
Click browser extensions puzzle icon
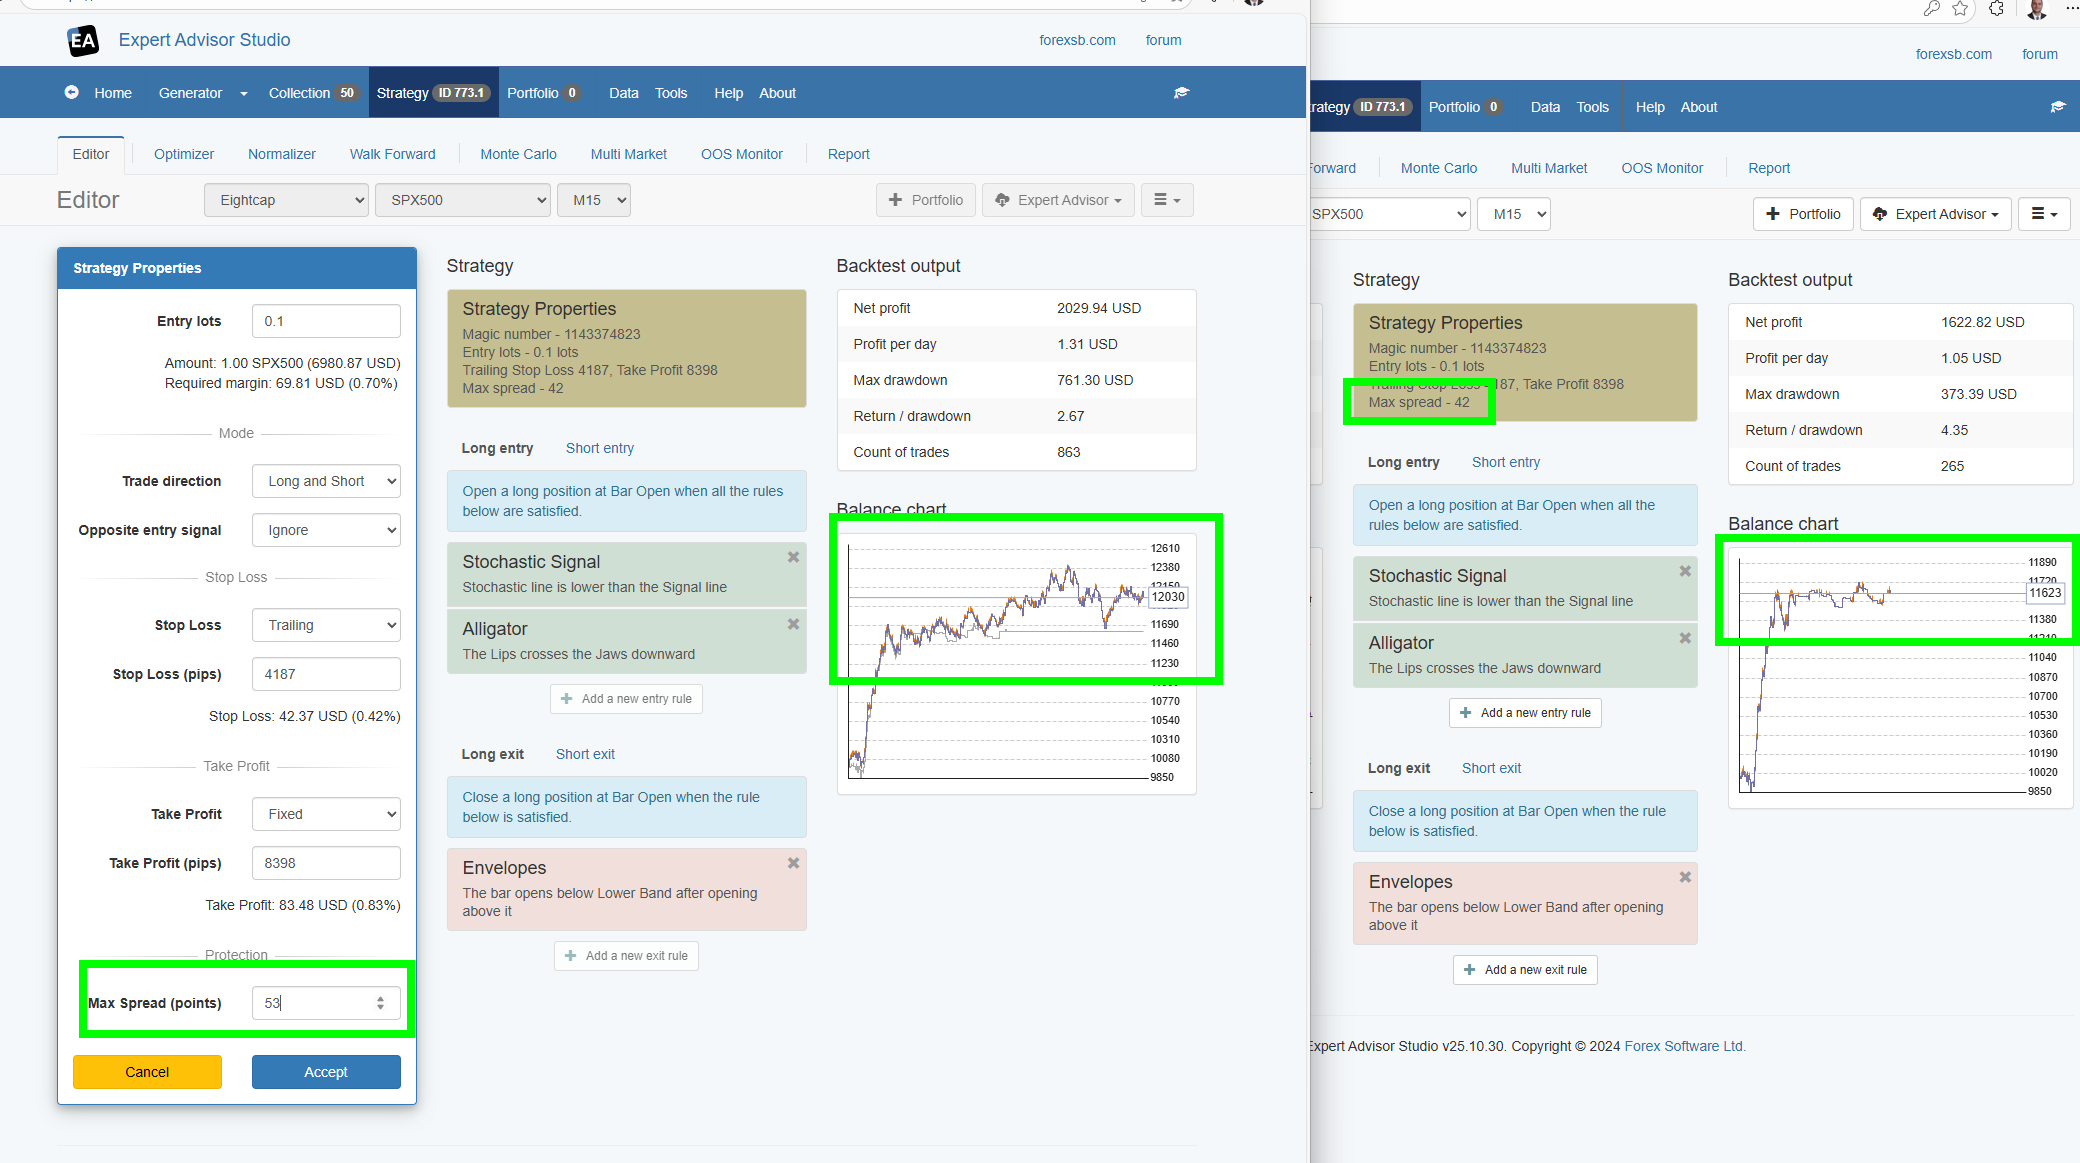coord(1996,9)
